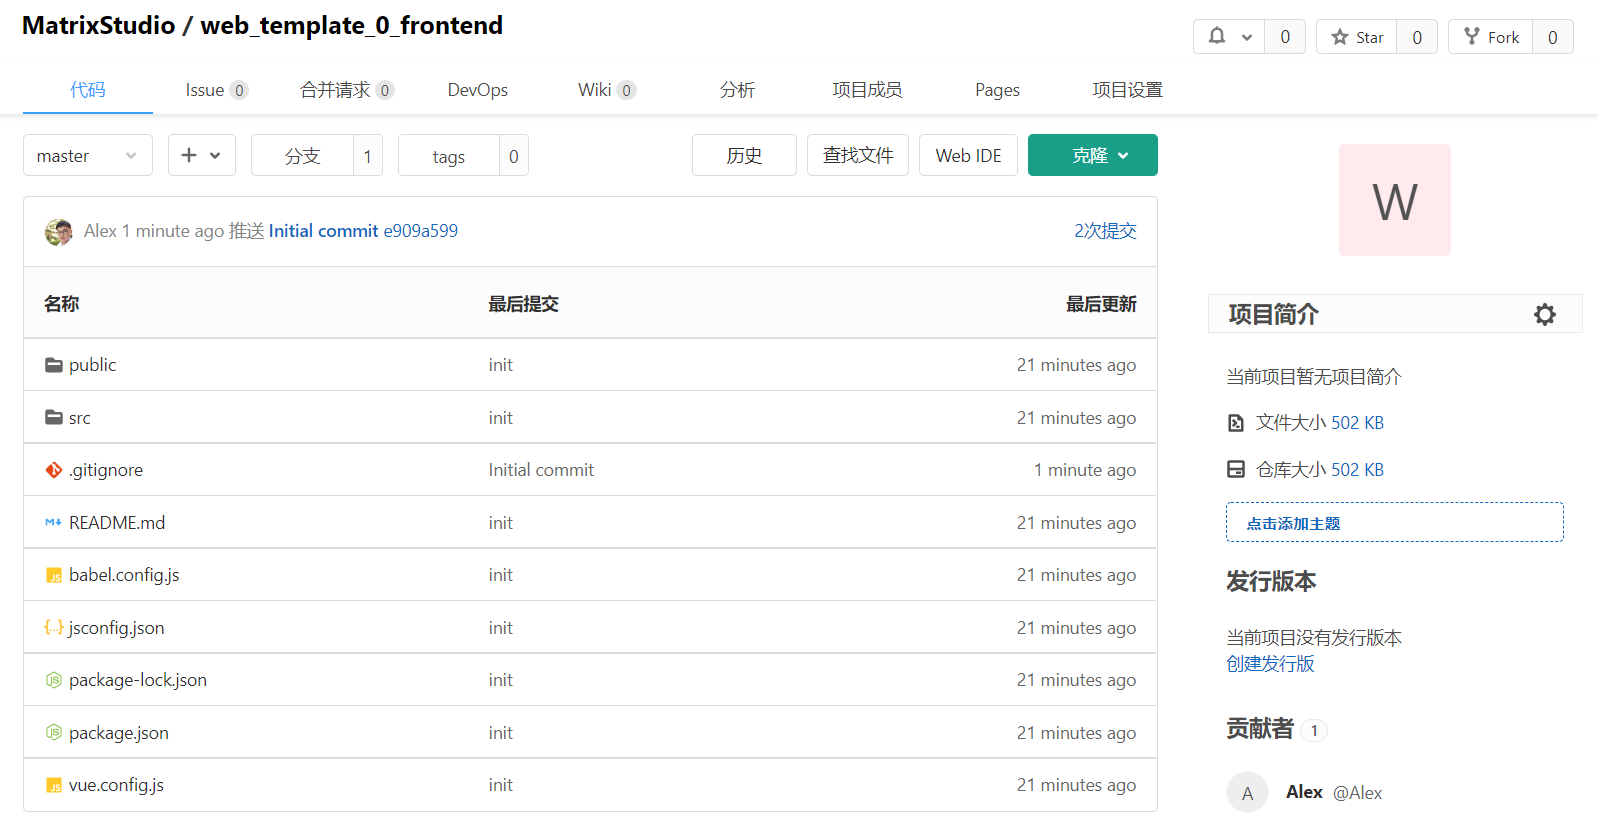Click the babel.config.js JS icon

(x=54, y=575)
